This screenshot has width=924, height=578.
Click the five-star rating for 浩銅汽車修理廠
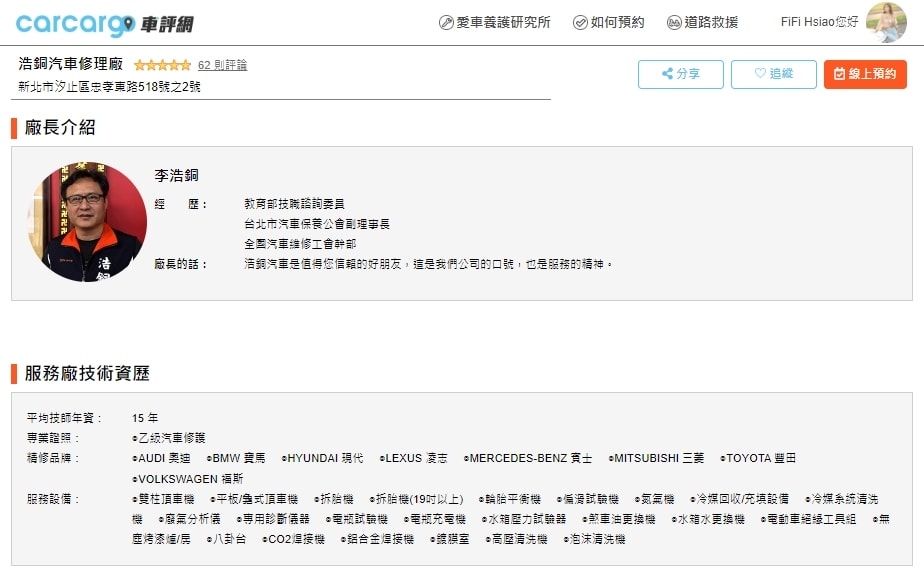[x=162, y=66]
